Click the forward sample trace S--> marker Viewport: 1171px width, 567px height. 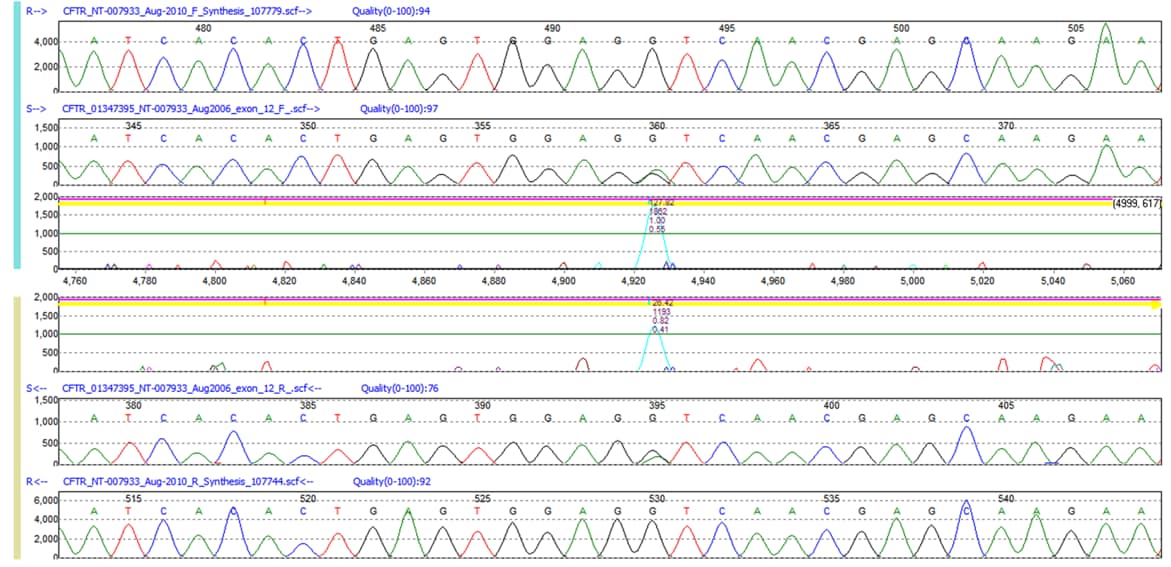pyautogui.click(x=31, y=108)
